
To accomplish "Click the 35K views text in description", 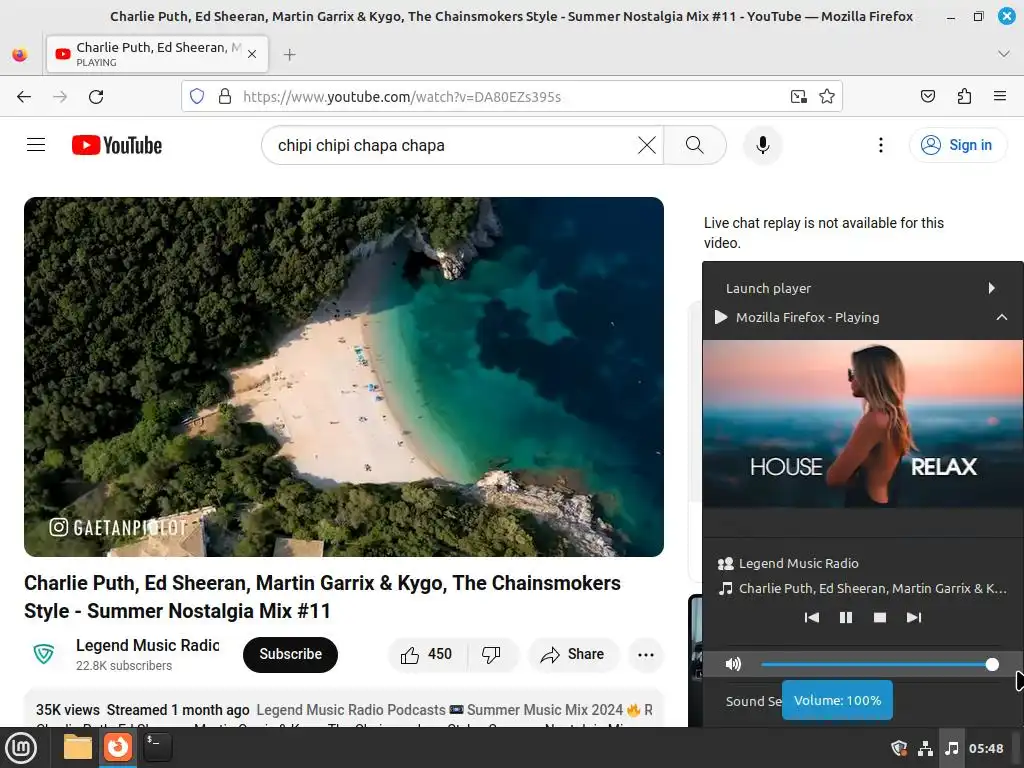I will [x=68, y=710].
